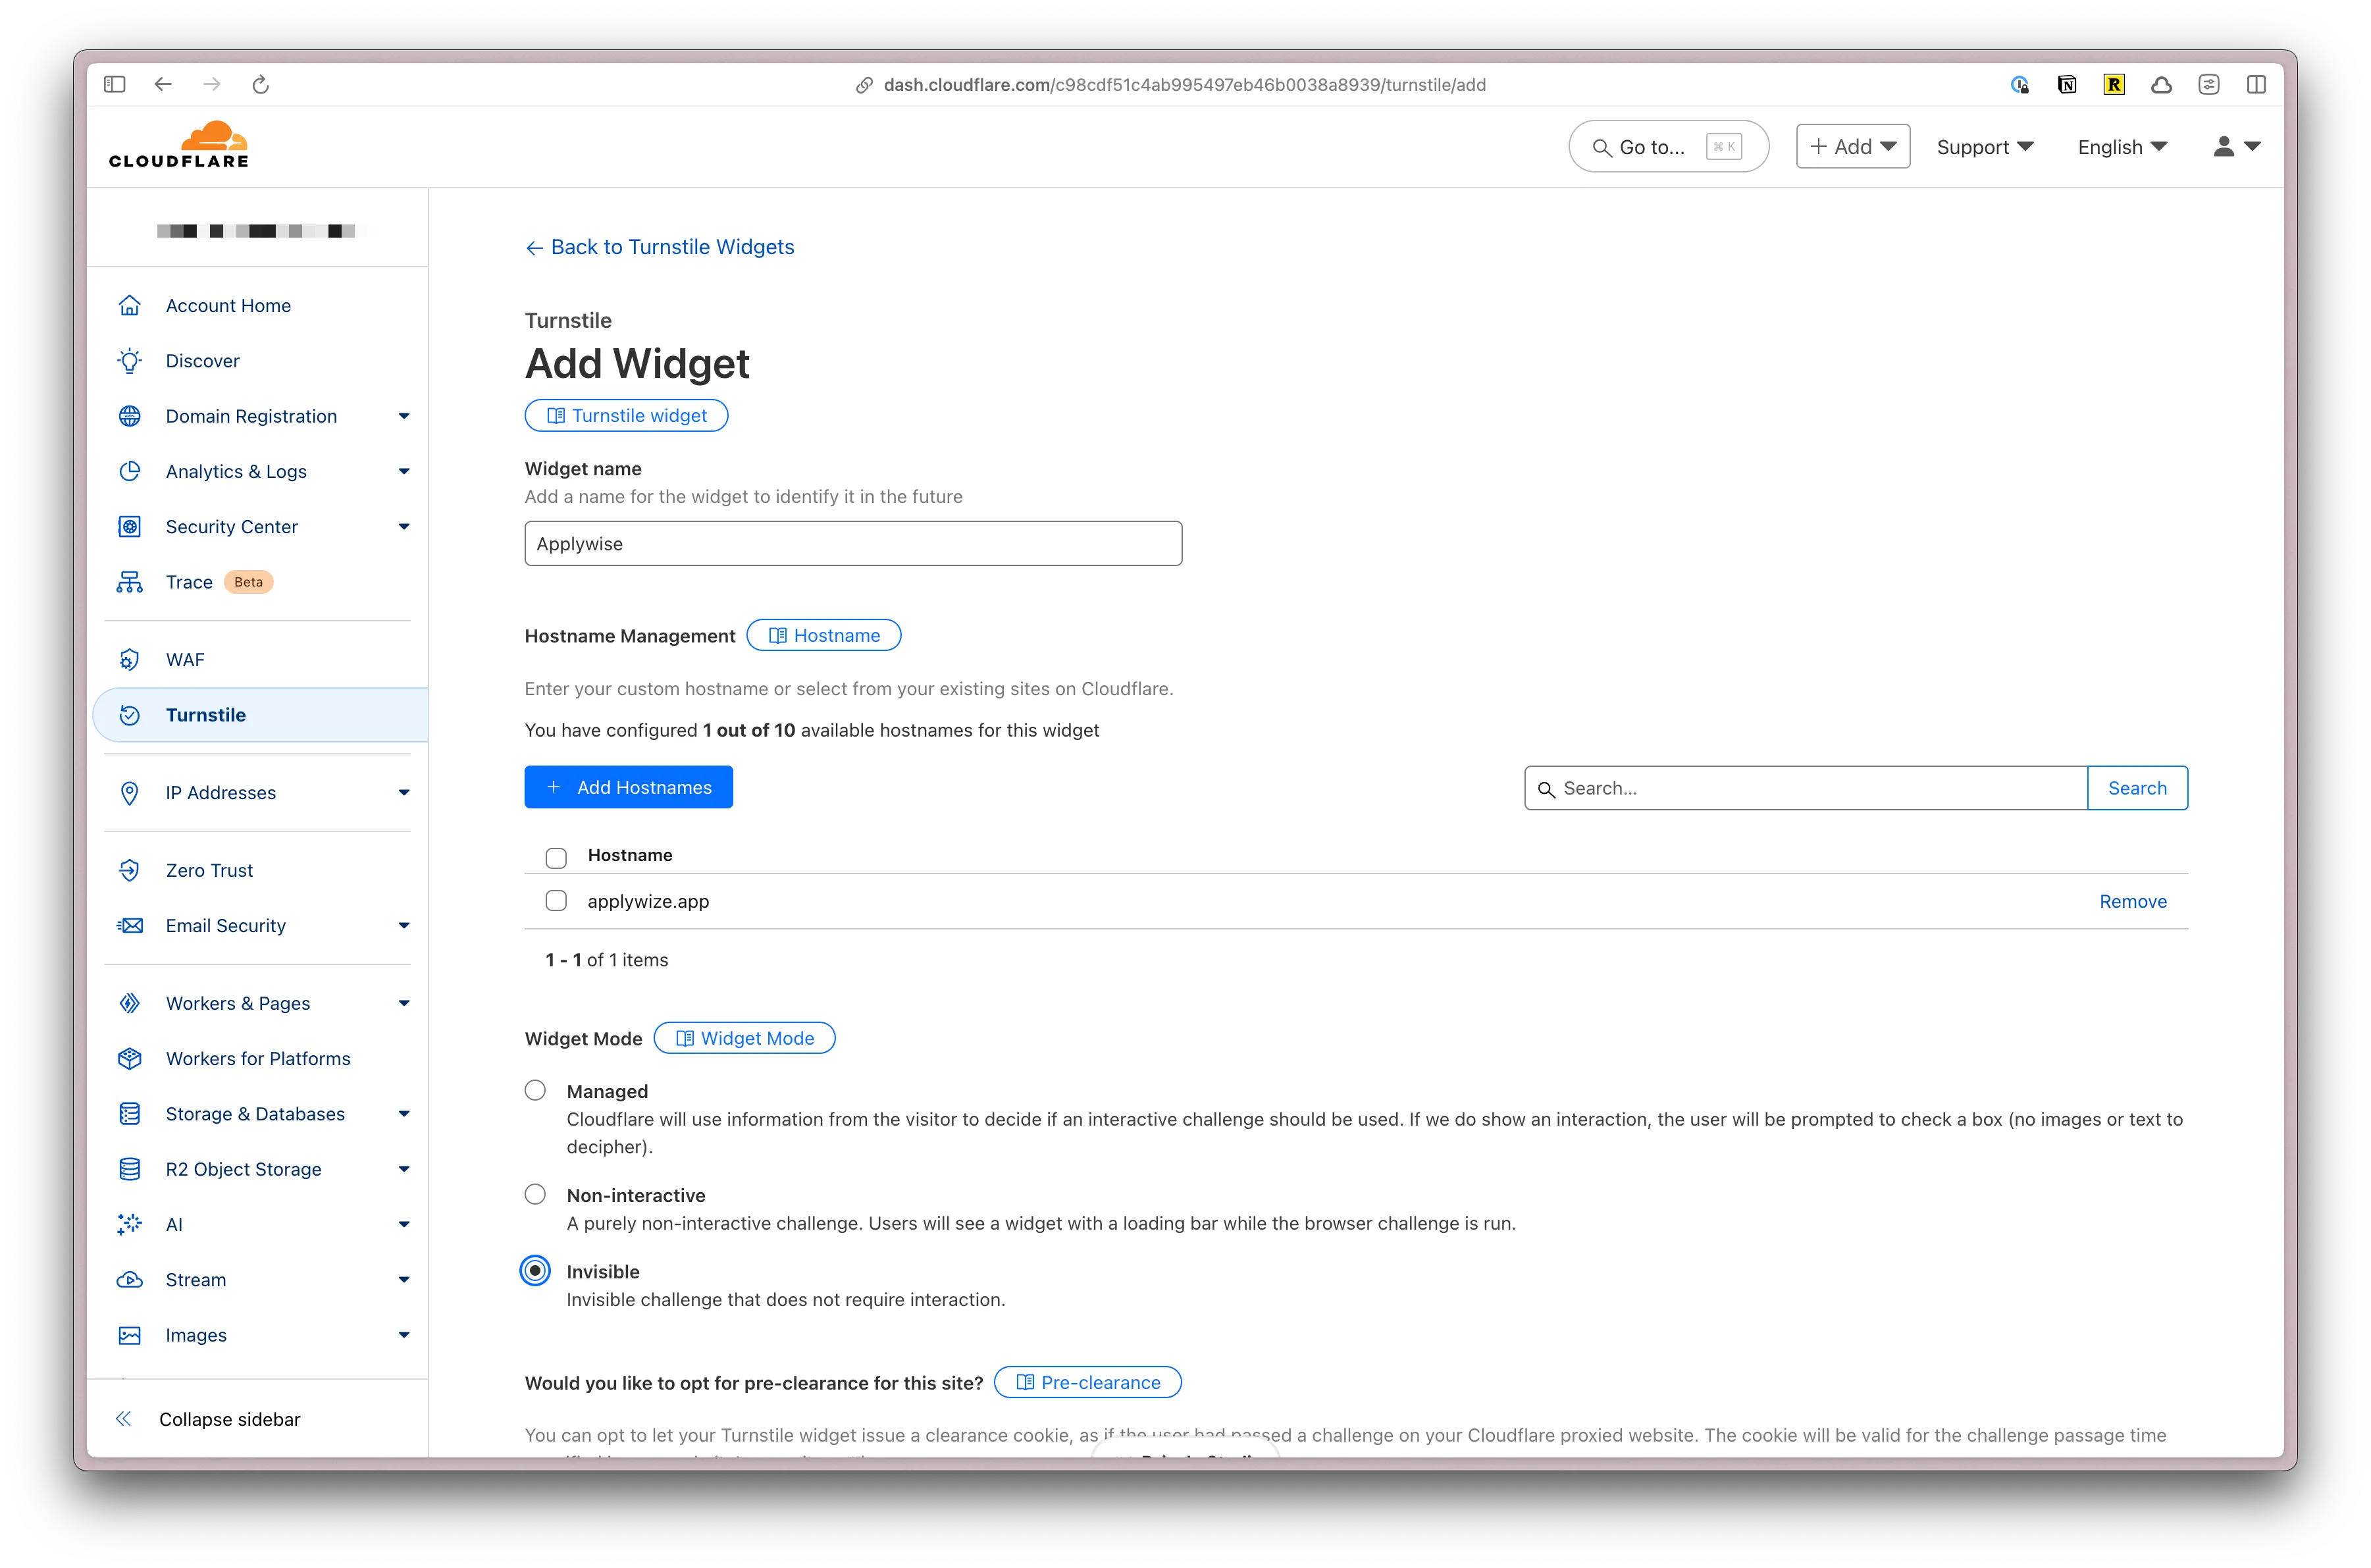Screen dimensions: 2371x1568
Task: Click the IP Addresses pin icon
Action: point(130,793)
